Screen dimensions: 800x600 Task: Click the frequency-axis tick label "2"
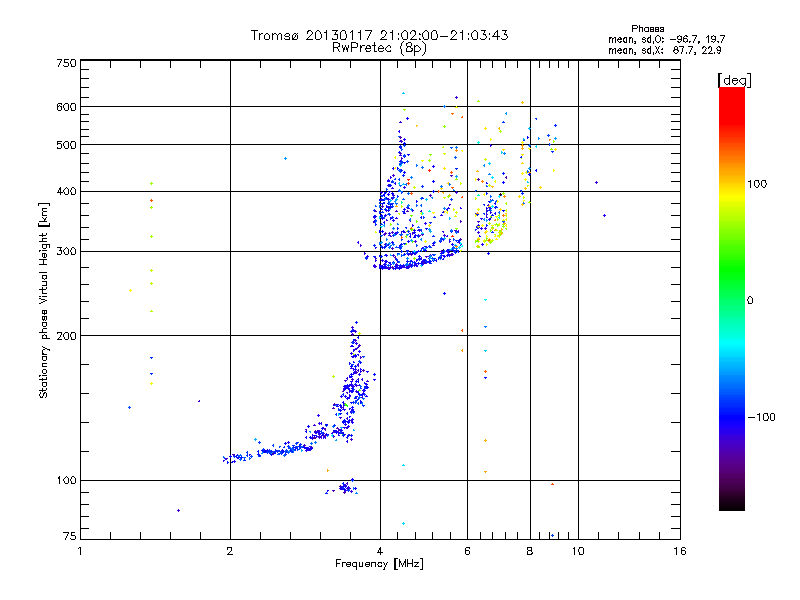[230, 551]
